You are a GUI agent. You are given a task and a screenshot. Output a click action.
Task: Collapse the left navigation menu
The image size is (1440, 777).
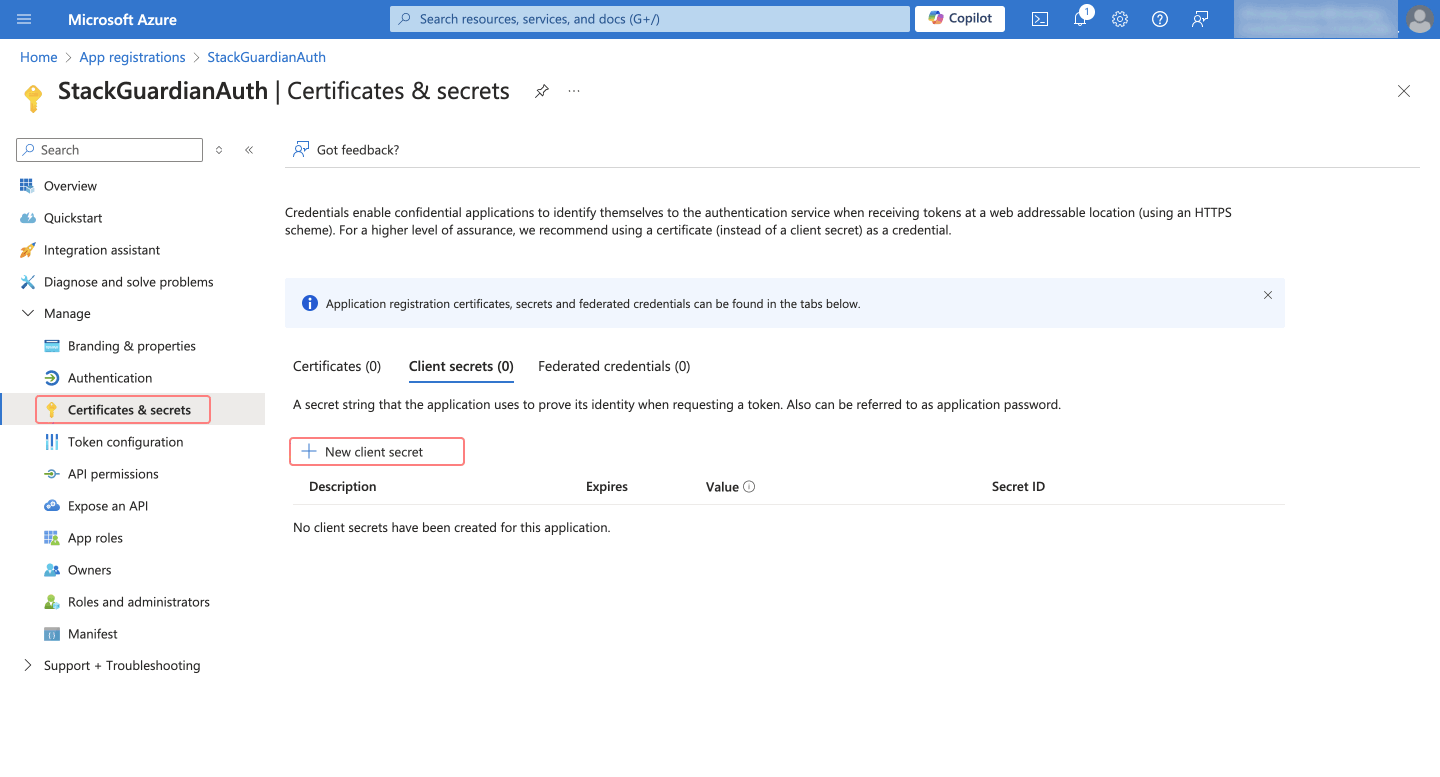249,149
